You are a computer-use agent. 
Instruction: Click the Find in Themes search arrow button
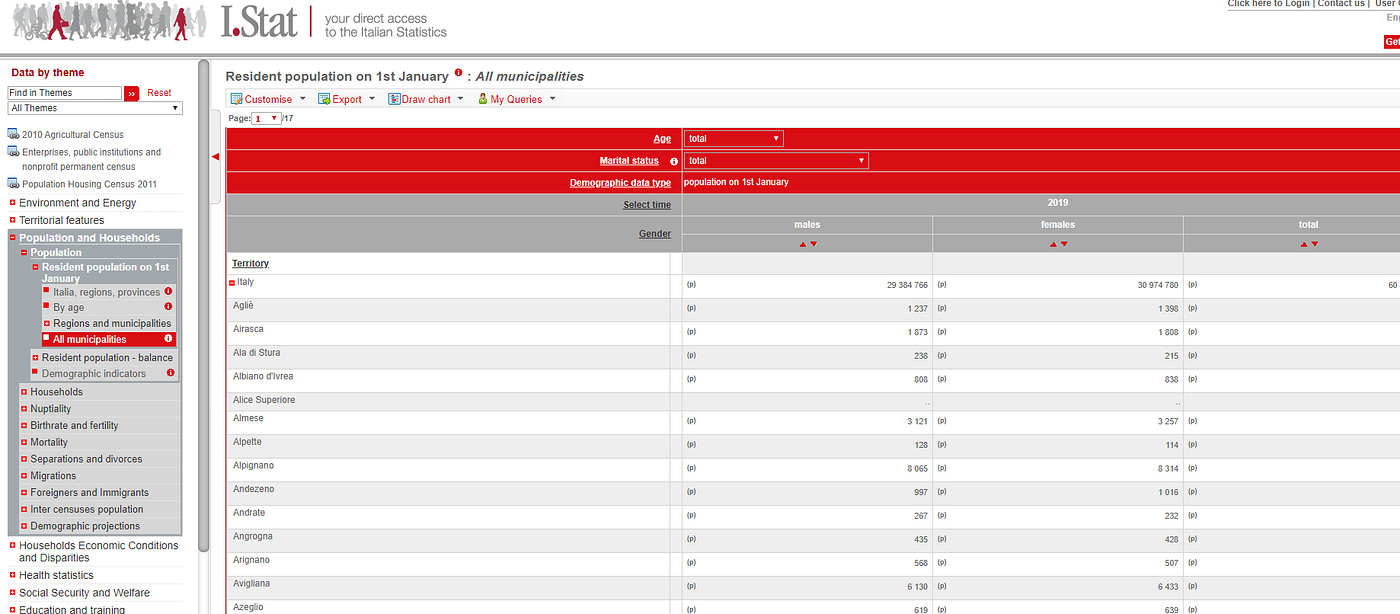(x=131, y=93)
